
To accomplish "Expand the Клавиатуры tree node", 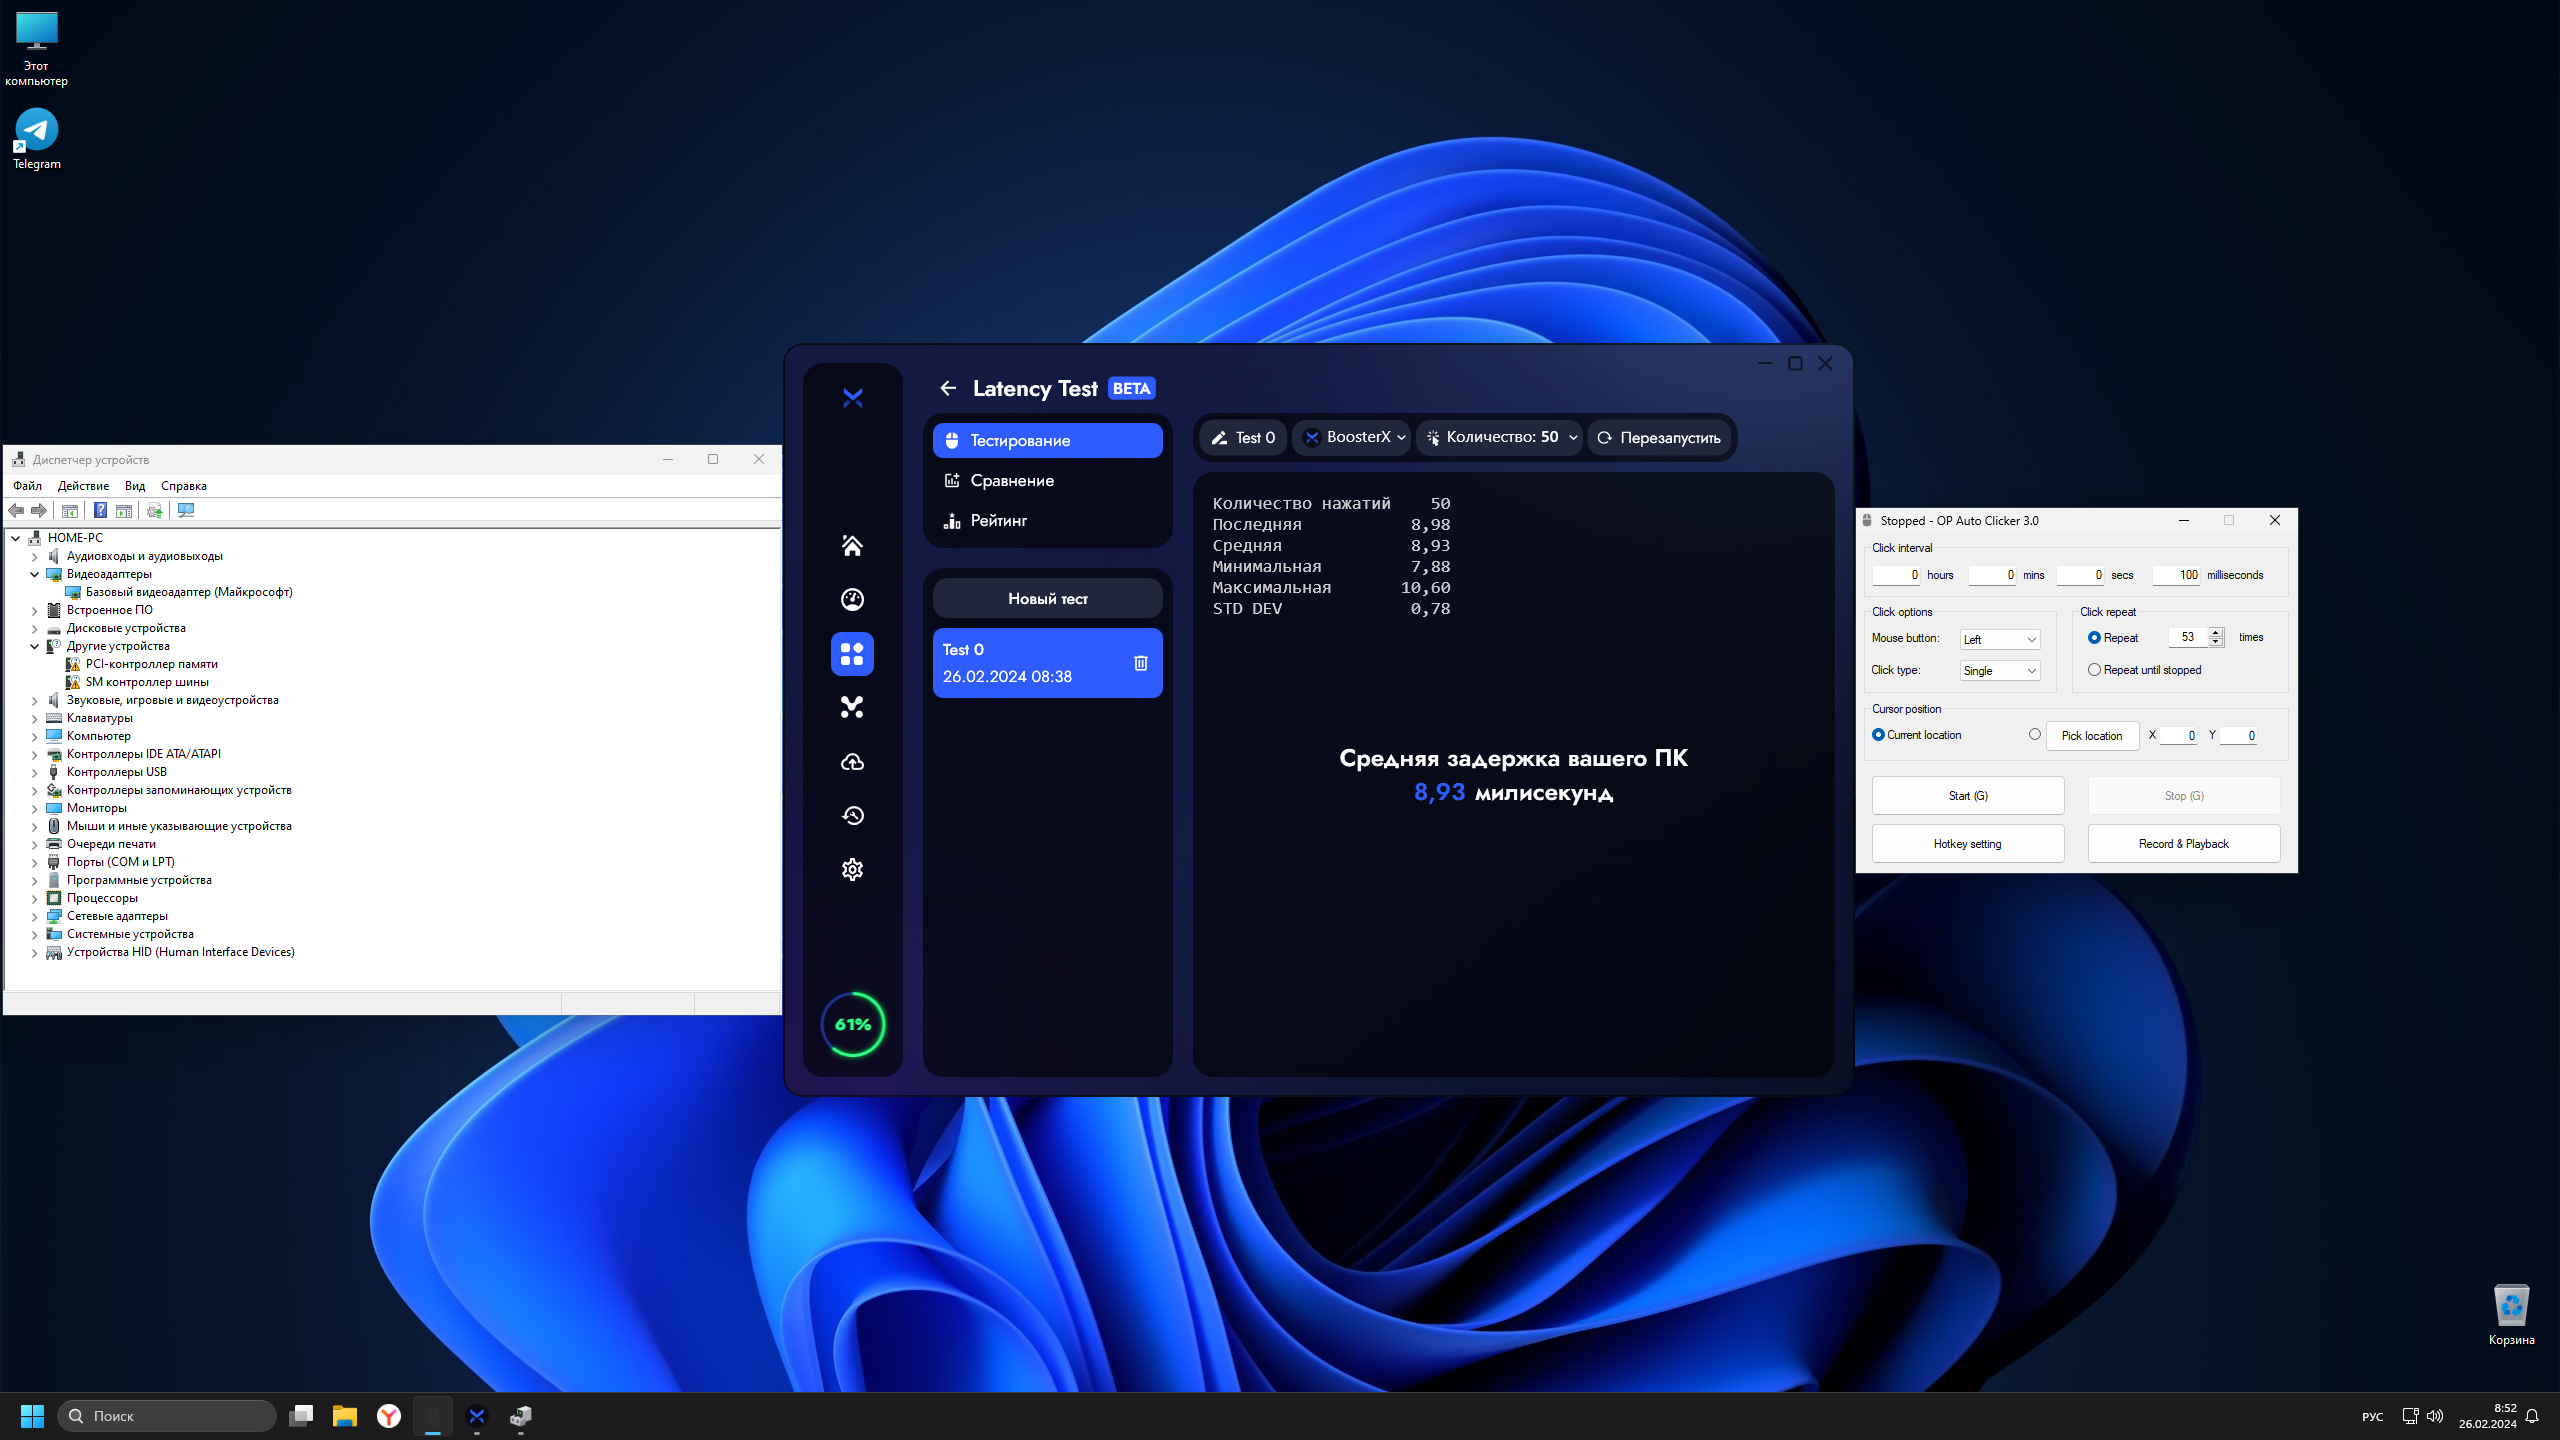I will pyautogui.click(x=35, y=718).
